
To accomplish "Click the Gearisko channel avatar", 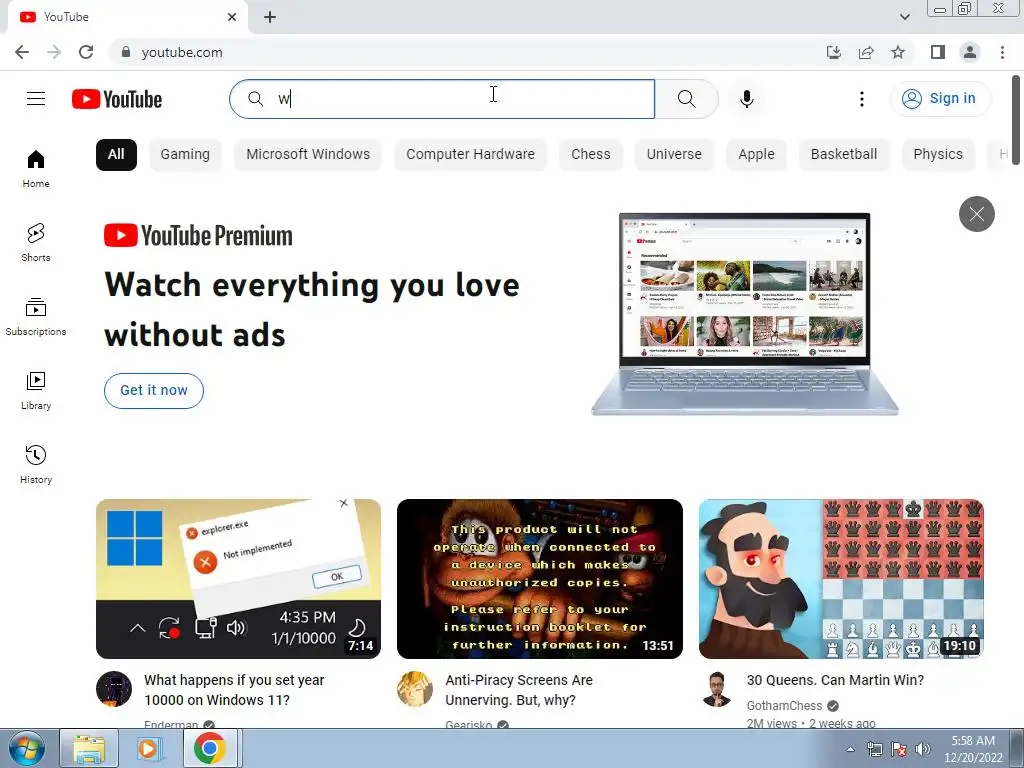I will coord(415,689).
